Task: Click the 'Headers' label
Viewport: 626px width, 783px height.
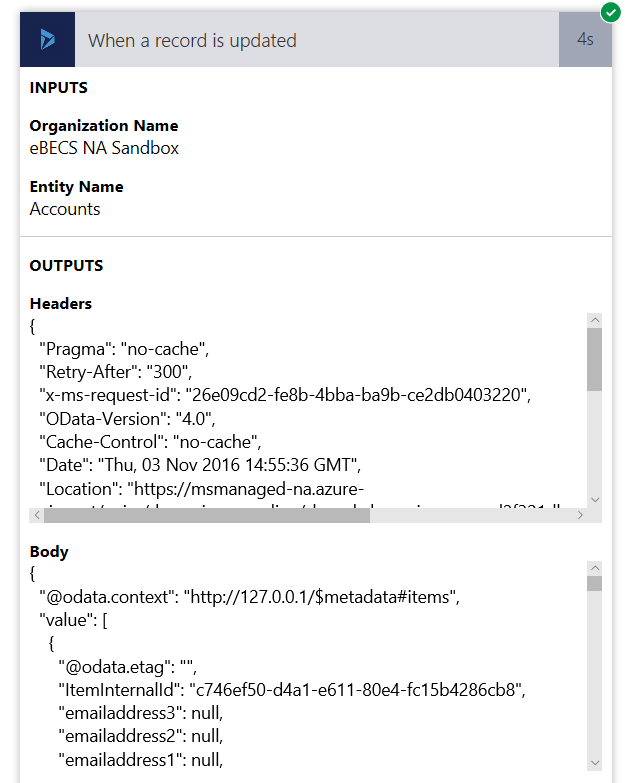Action: click(61, 304)
